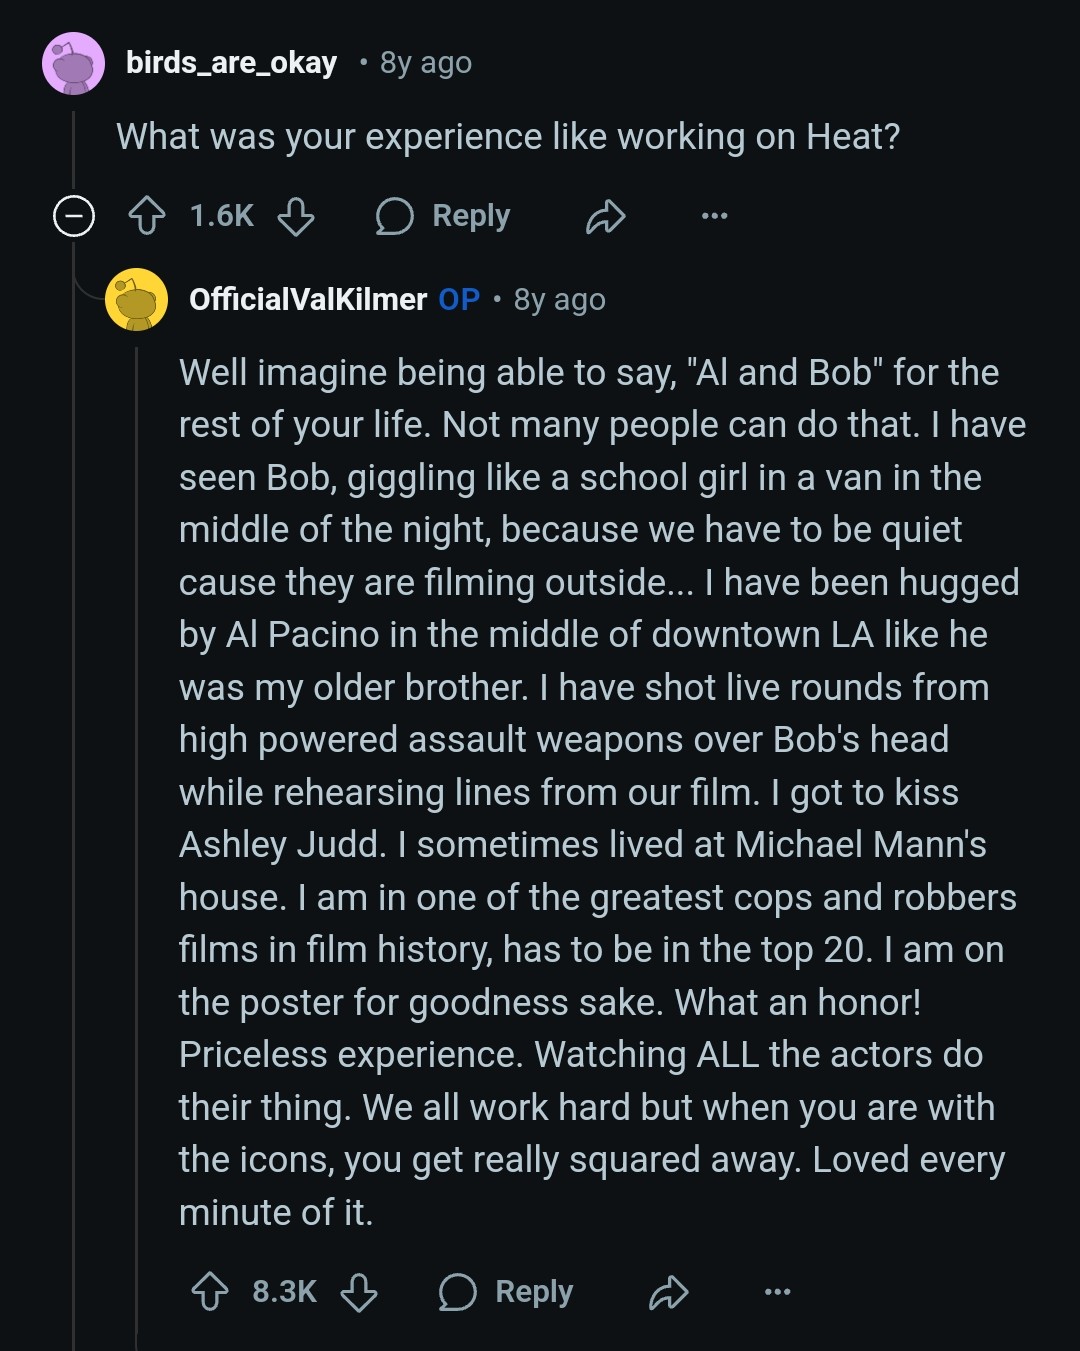Click birds_are_okay purple avatar
The height and width of the screenshot is (1351, 1080).
74,63
